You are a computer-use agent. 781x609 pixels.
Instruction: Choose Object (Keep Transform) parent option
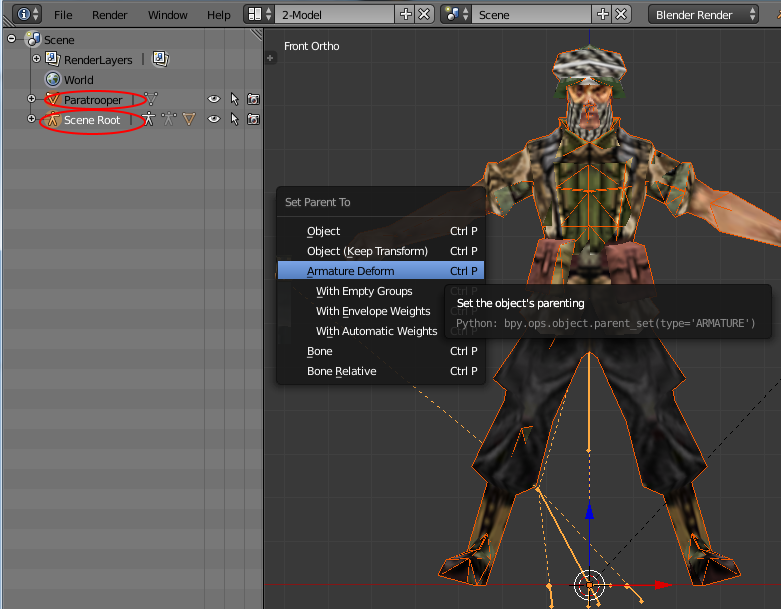click(x=381, y=251)
